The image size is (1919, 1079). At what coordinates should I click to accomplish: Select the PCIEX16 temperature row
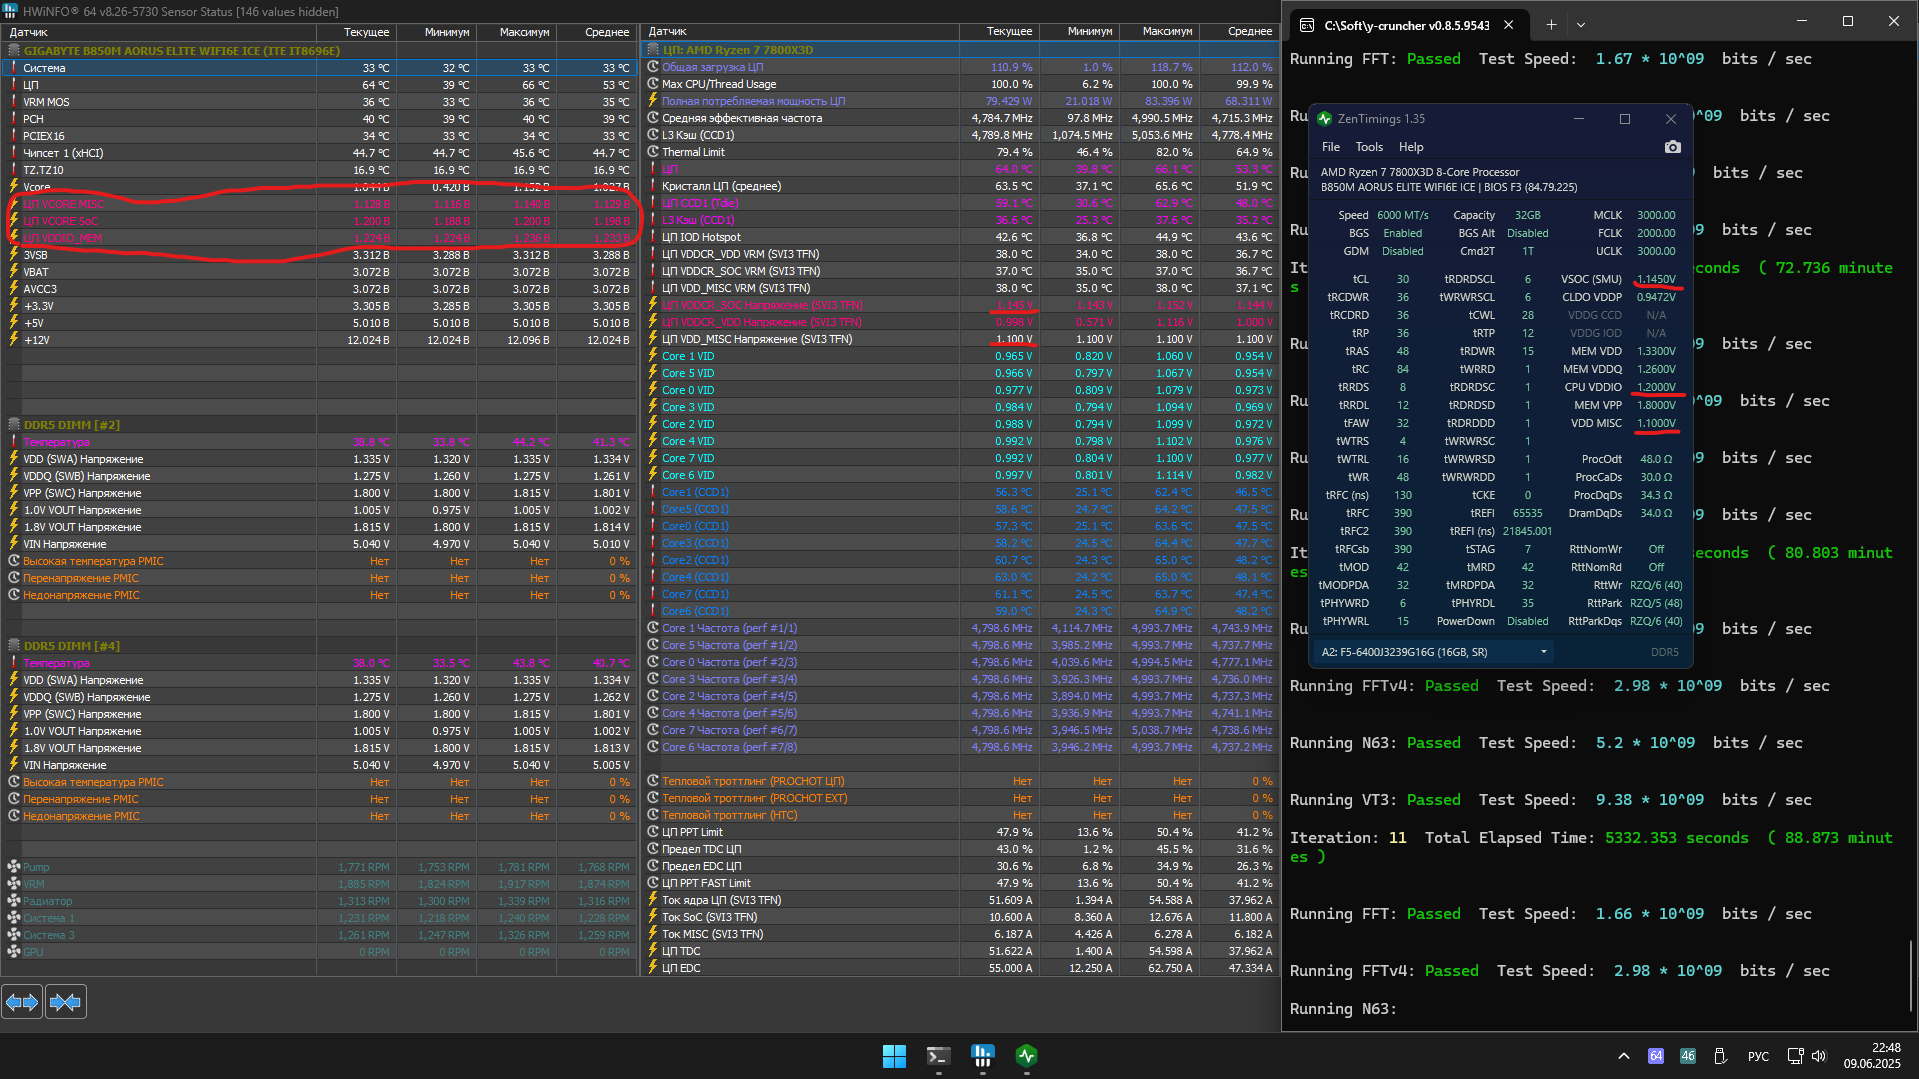tap(320, 136)
